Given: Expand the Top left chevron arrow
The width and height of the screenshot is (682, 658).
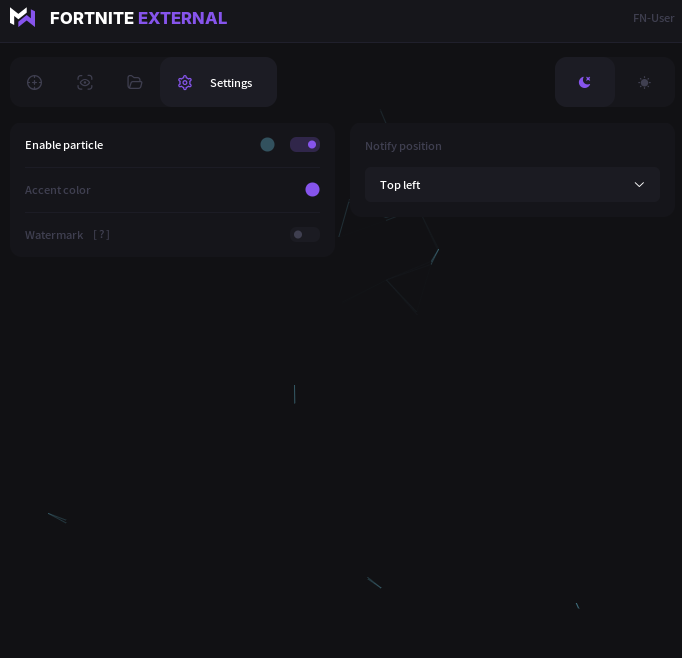Looking at the screenshot, I should tap(639, 185).
